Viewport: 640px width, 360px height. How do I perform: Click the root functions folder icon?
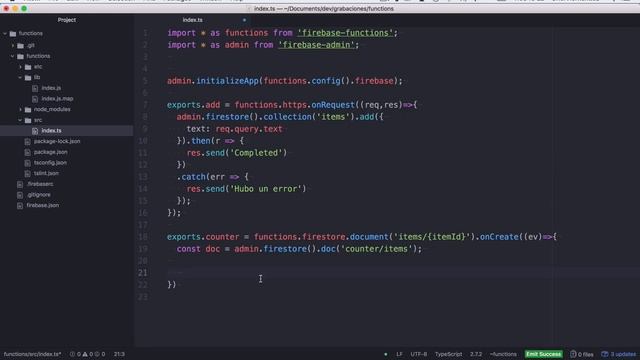(13, 33)
